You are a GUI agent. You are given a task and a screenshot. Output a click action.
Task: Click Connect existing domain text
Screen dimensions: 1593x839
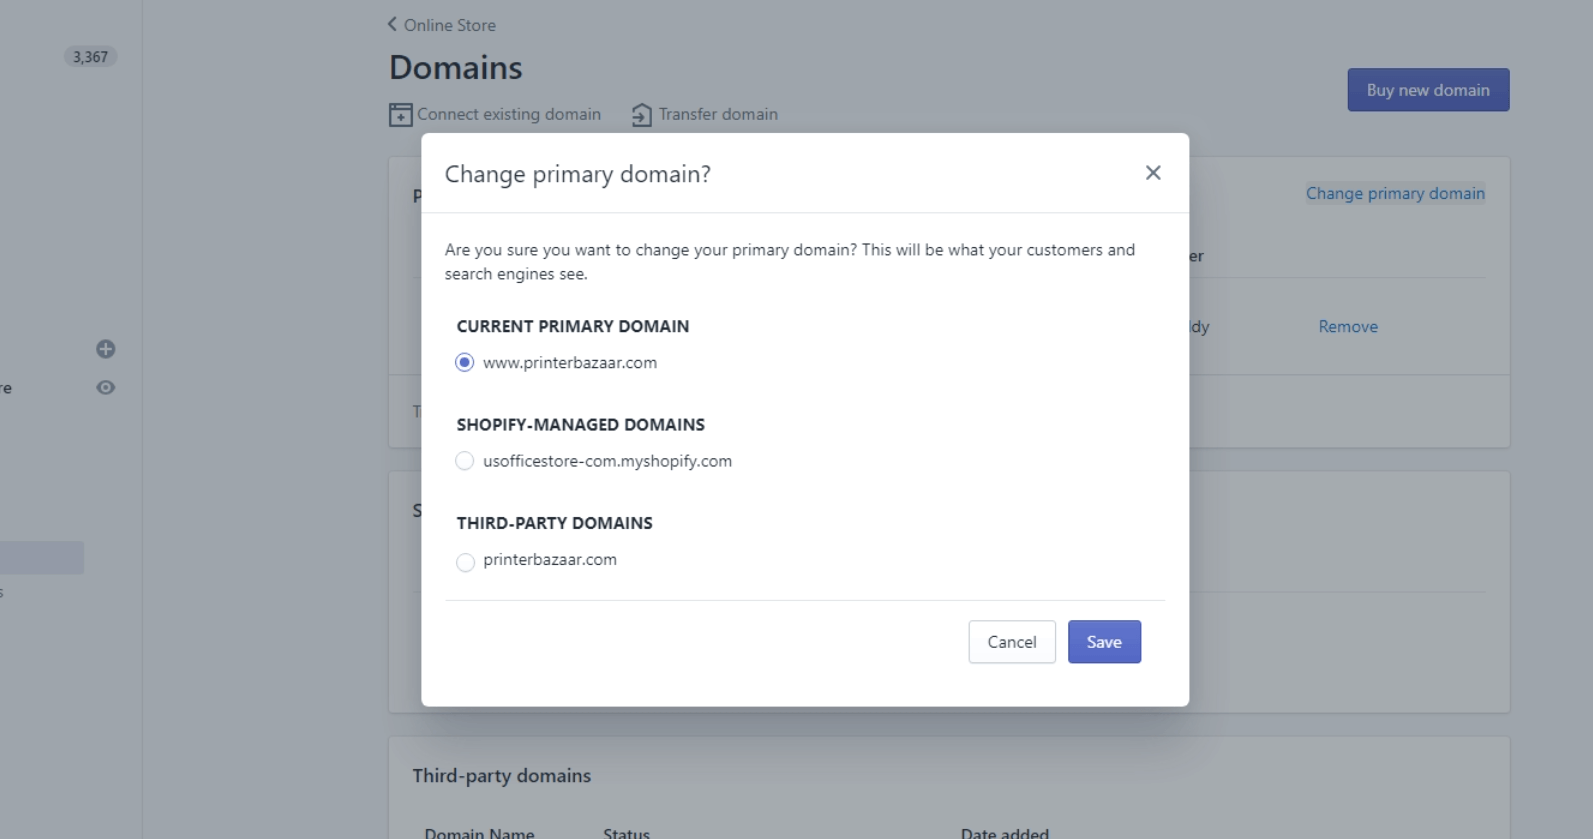click(509, 114)
